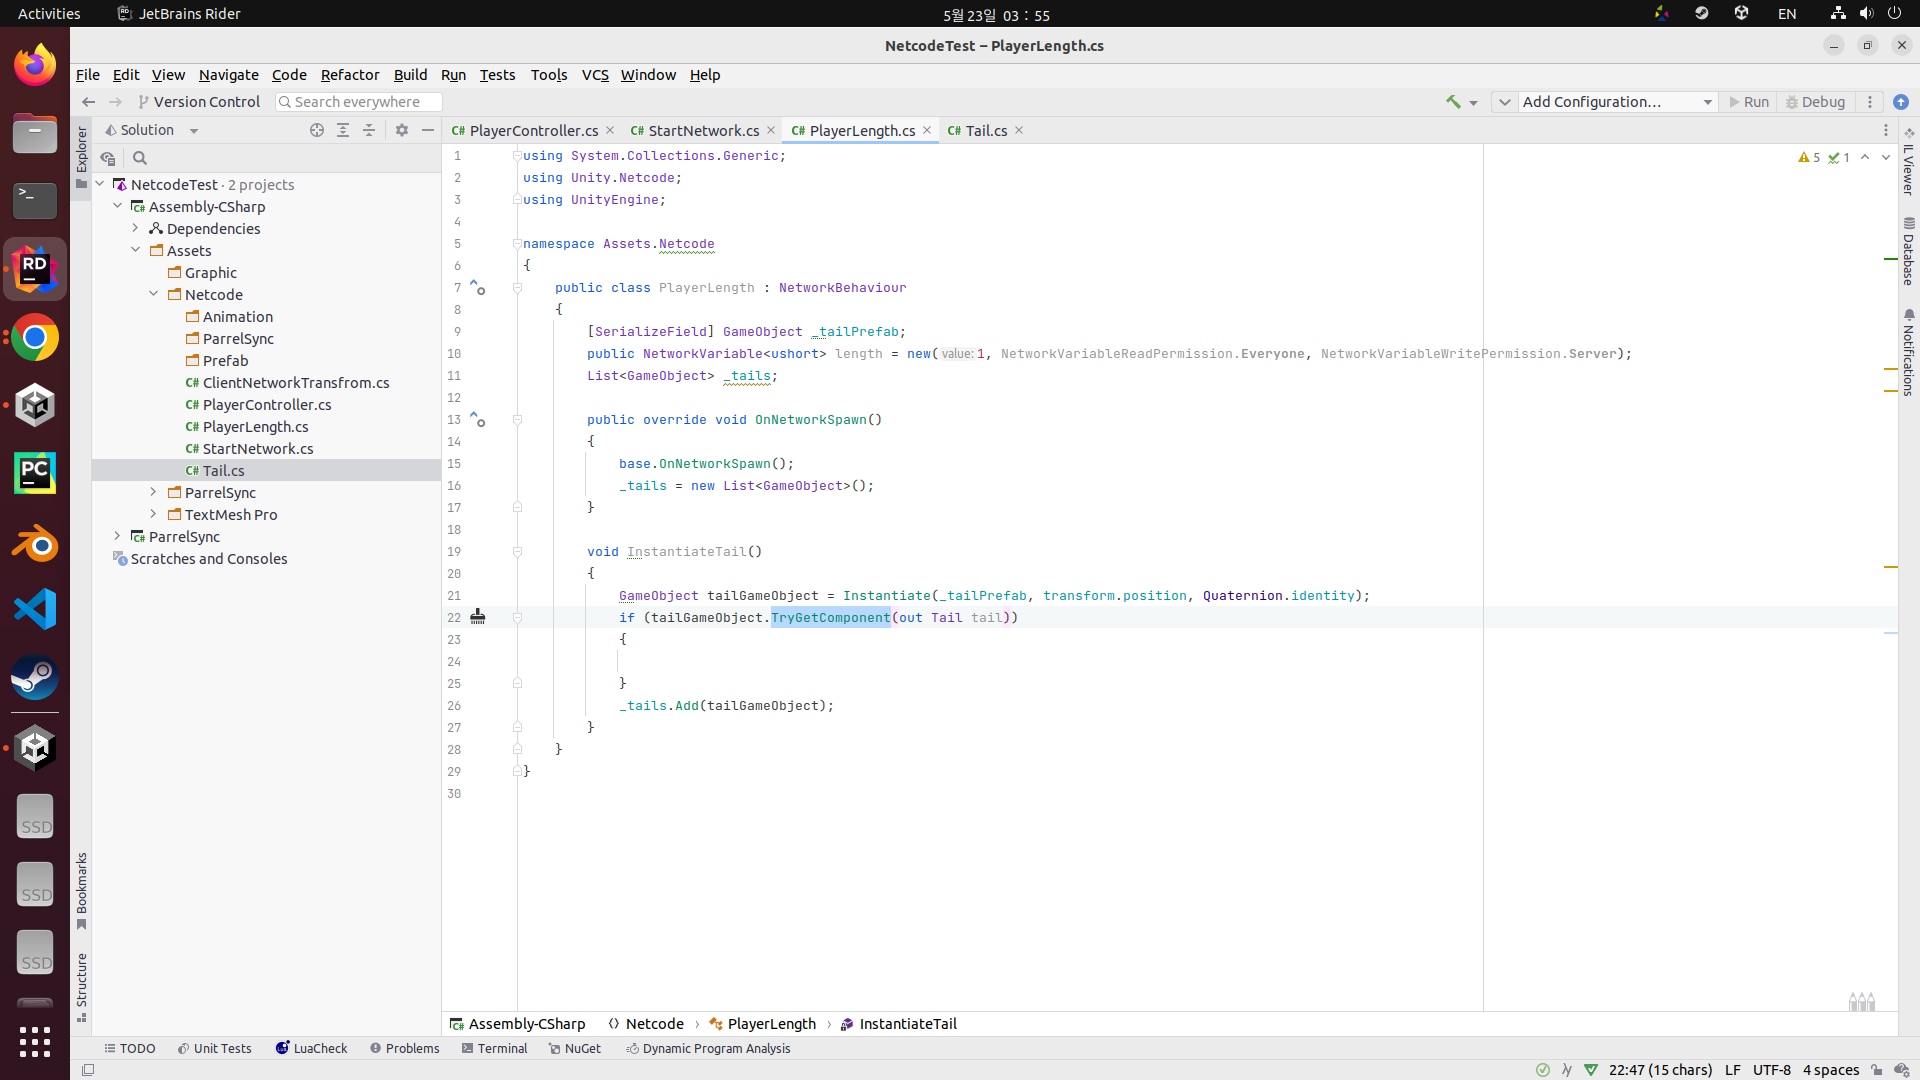Click the search magnifier in Solution panel

point(140,158)
